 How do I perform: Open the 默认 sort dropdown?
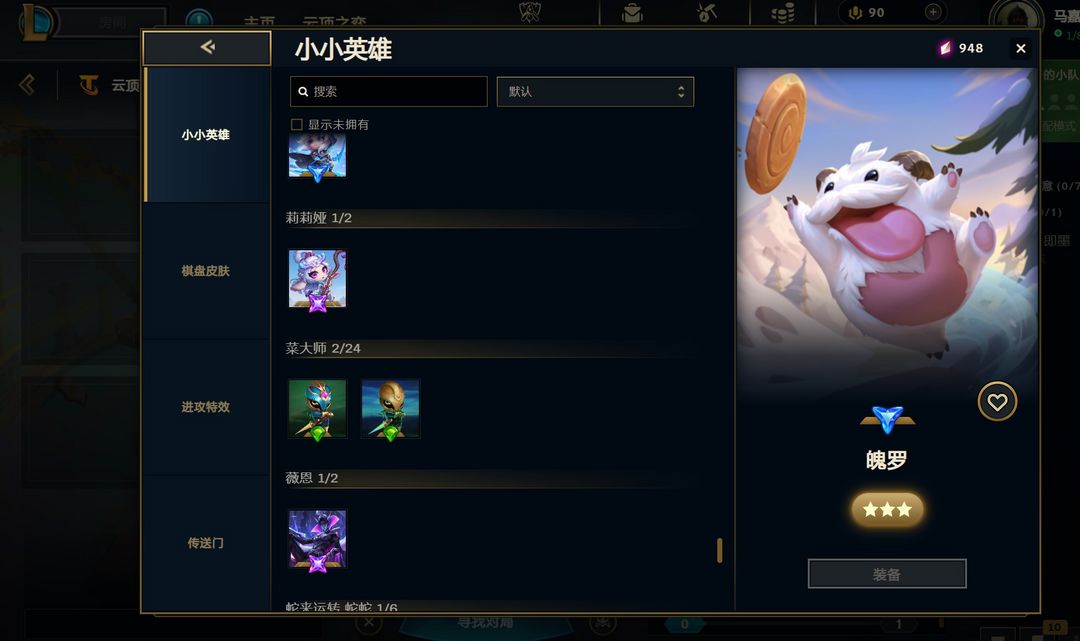[x=595, y=92]
